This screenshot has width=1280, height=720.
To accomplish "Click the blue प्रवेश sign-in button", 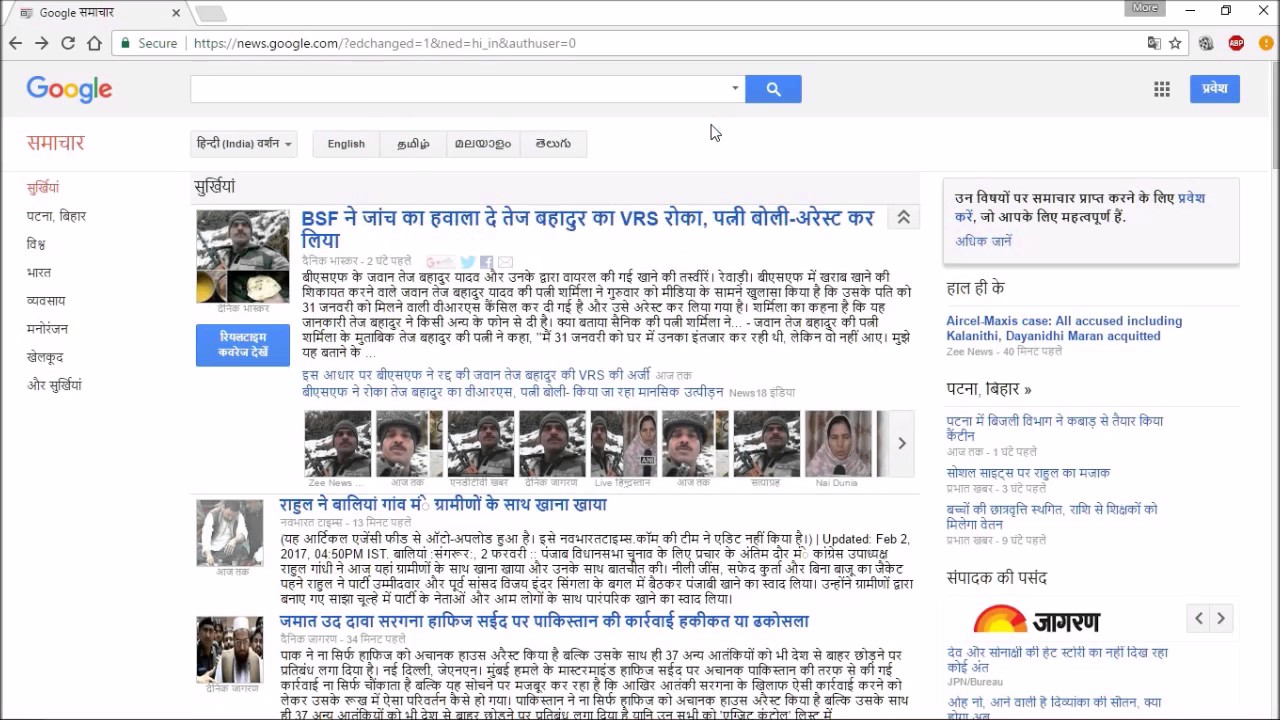I will coord(1214,89).
